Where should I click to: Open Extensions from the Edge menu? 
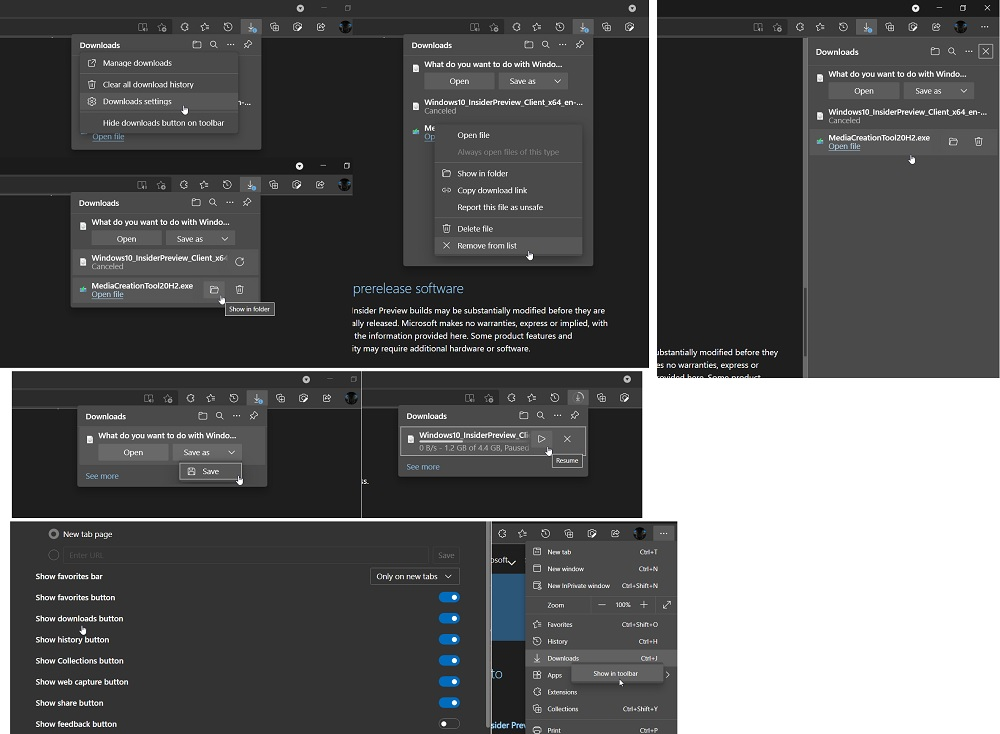601,692
